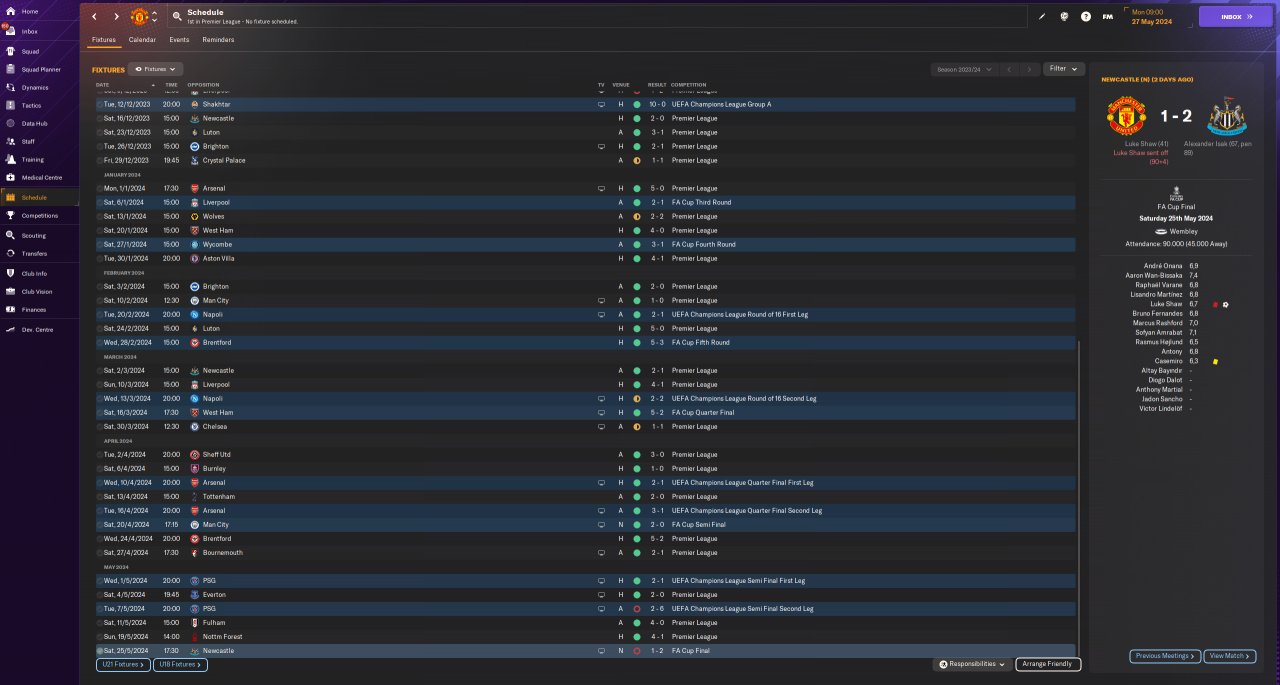The width and height of the screenshot is (1280, 685).
Task: Sort by the Date column header
Action: [102, 85]
